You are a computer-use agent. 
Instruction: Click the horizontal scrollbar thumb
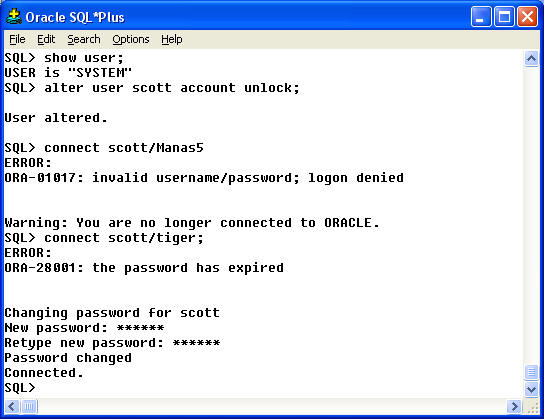[29, 406]
